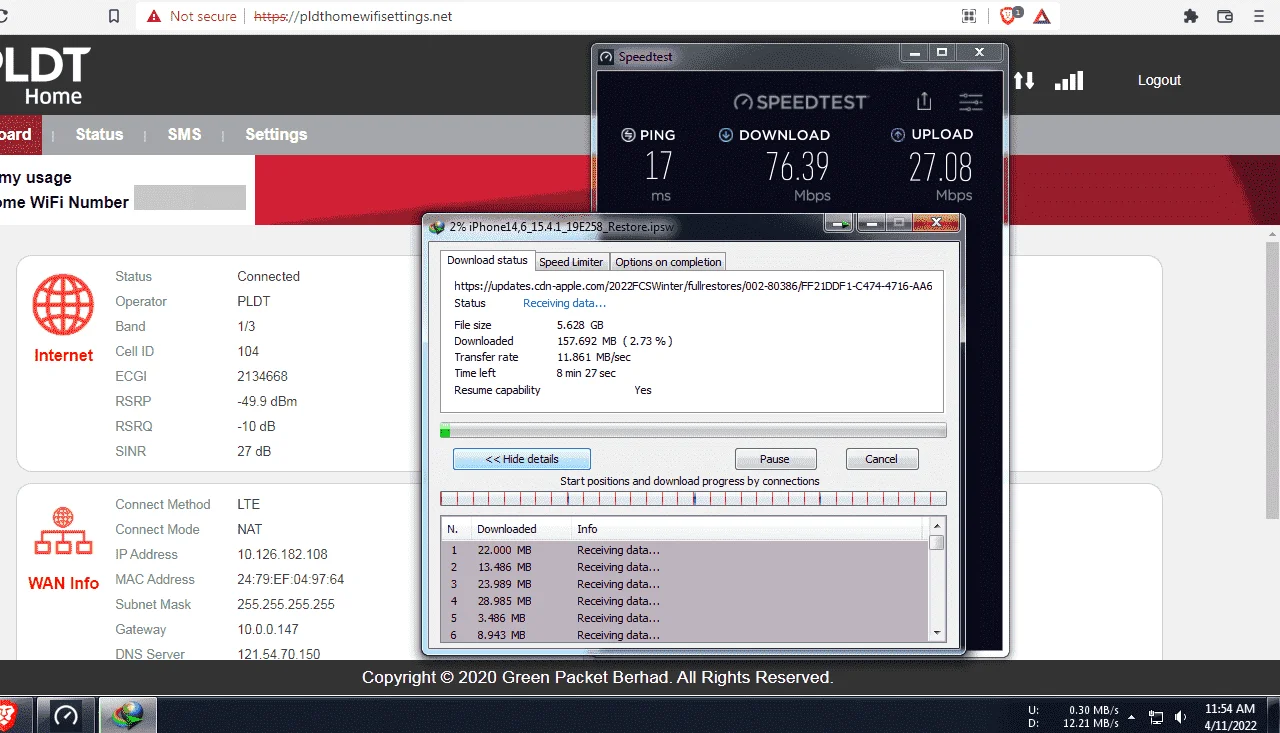
Task: Click the updates.cdn-apple.com download URL text
Action: [x=693, y=286]
